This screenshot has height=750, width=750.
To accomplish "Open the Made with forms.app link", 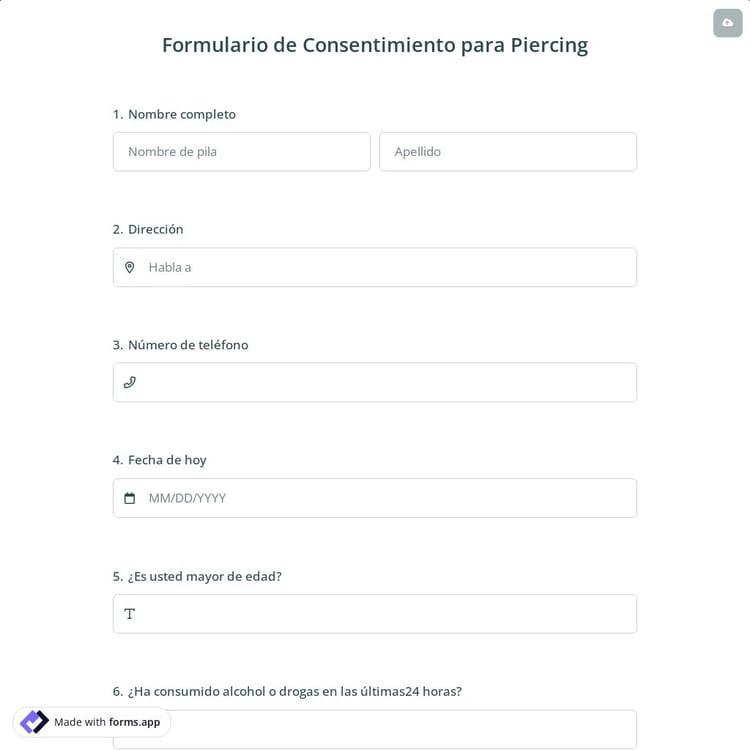I will [107, 722].
